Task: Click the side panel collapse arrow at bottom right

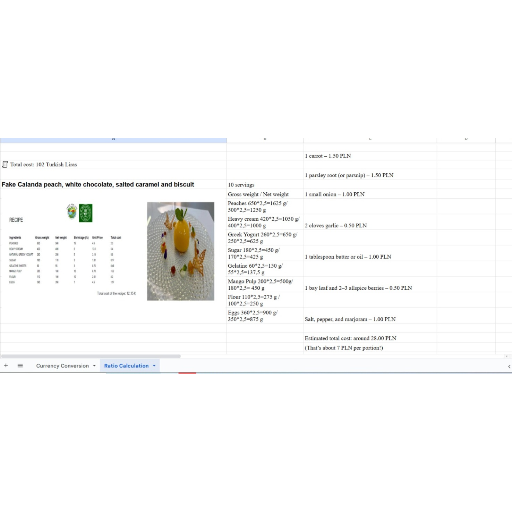Action: [509, 366]
